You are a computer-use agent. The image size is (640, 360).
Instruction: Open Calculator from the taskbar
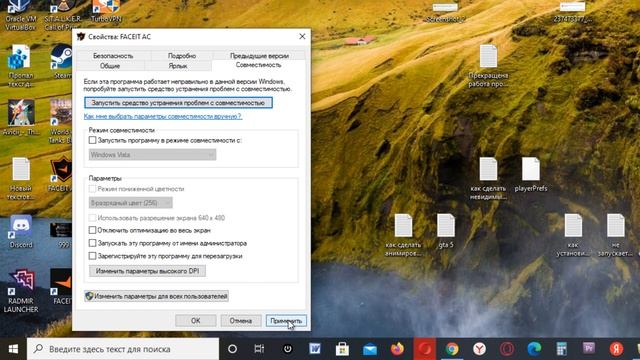[x=562, y=349]
